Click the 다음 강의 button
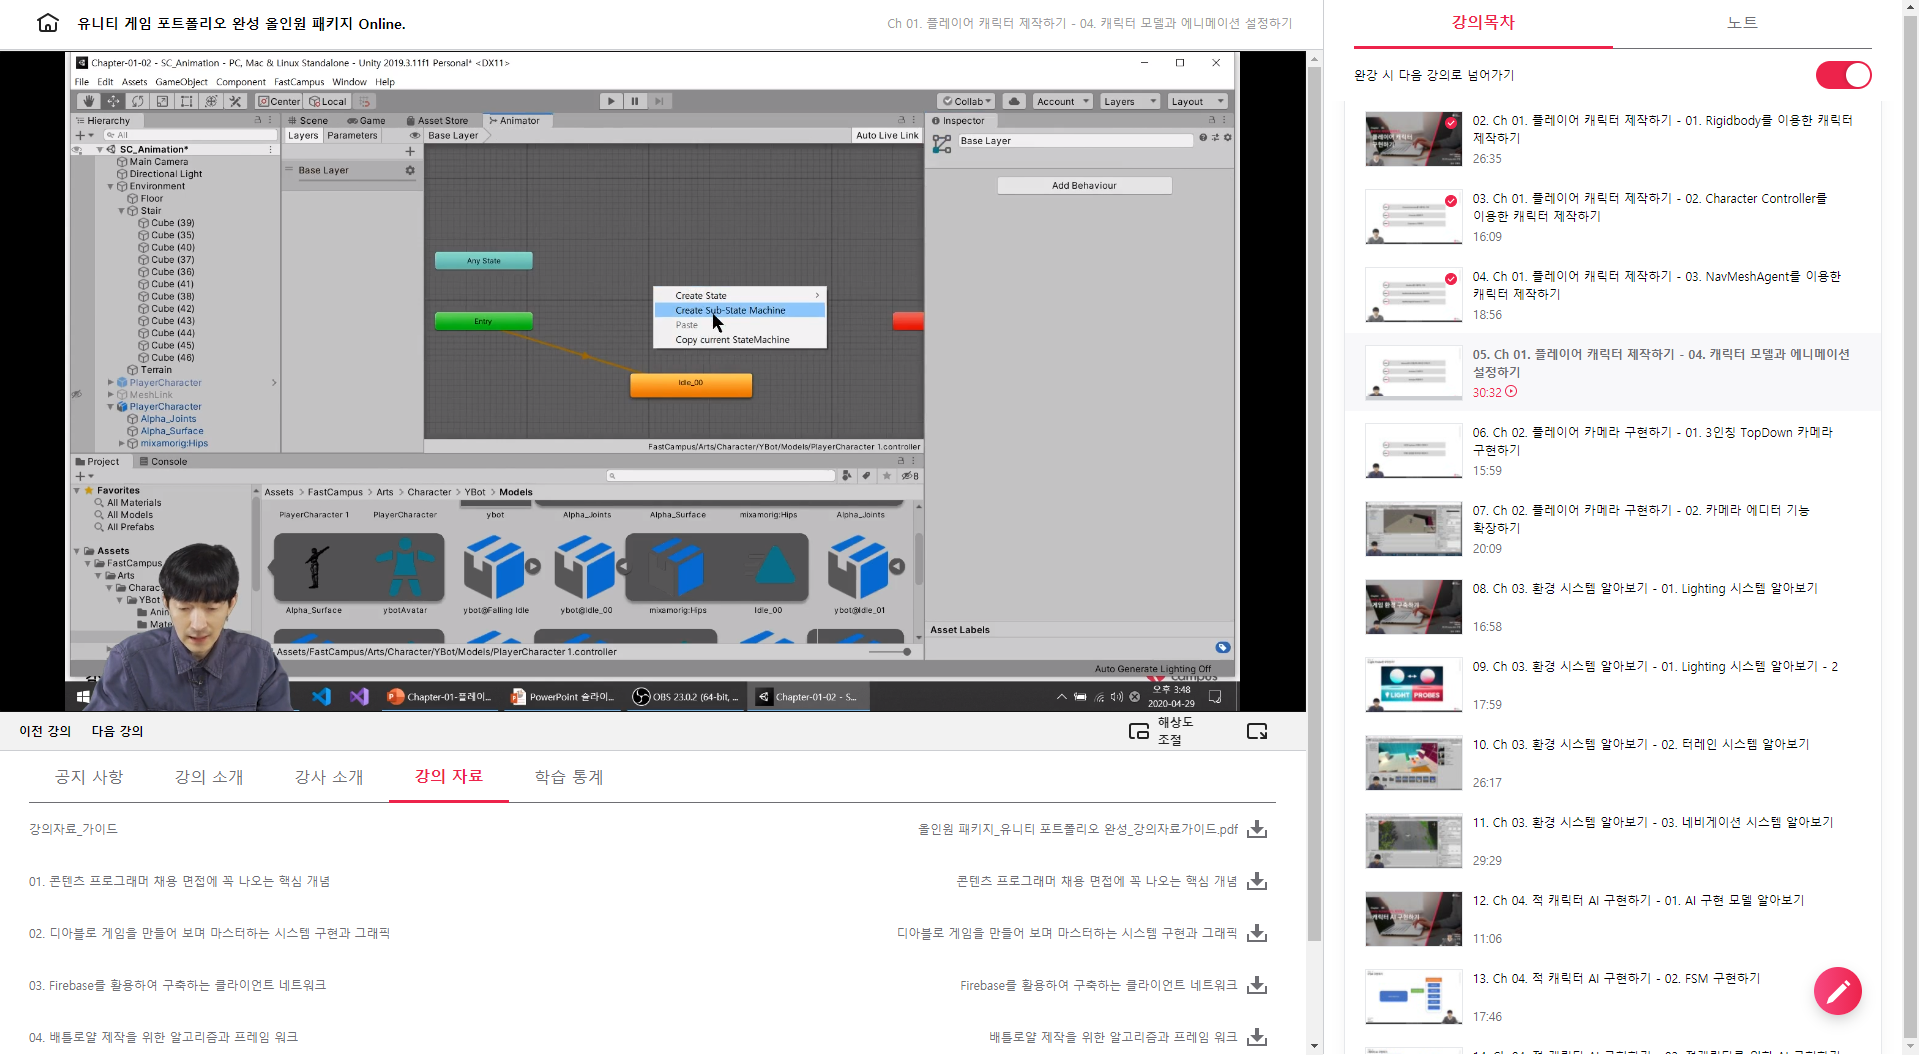 pos(117,731)
